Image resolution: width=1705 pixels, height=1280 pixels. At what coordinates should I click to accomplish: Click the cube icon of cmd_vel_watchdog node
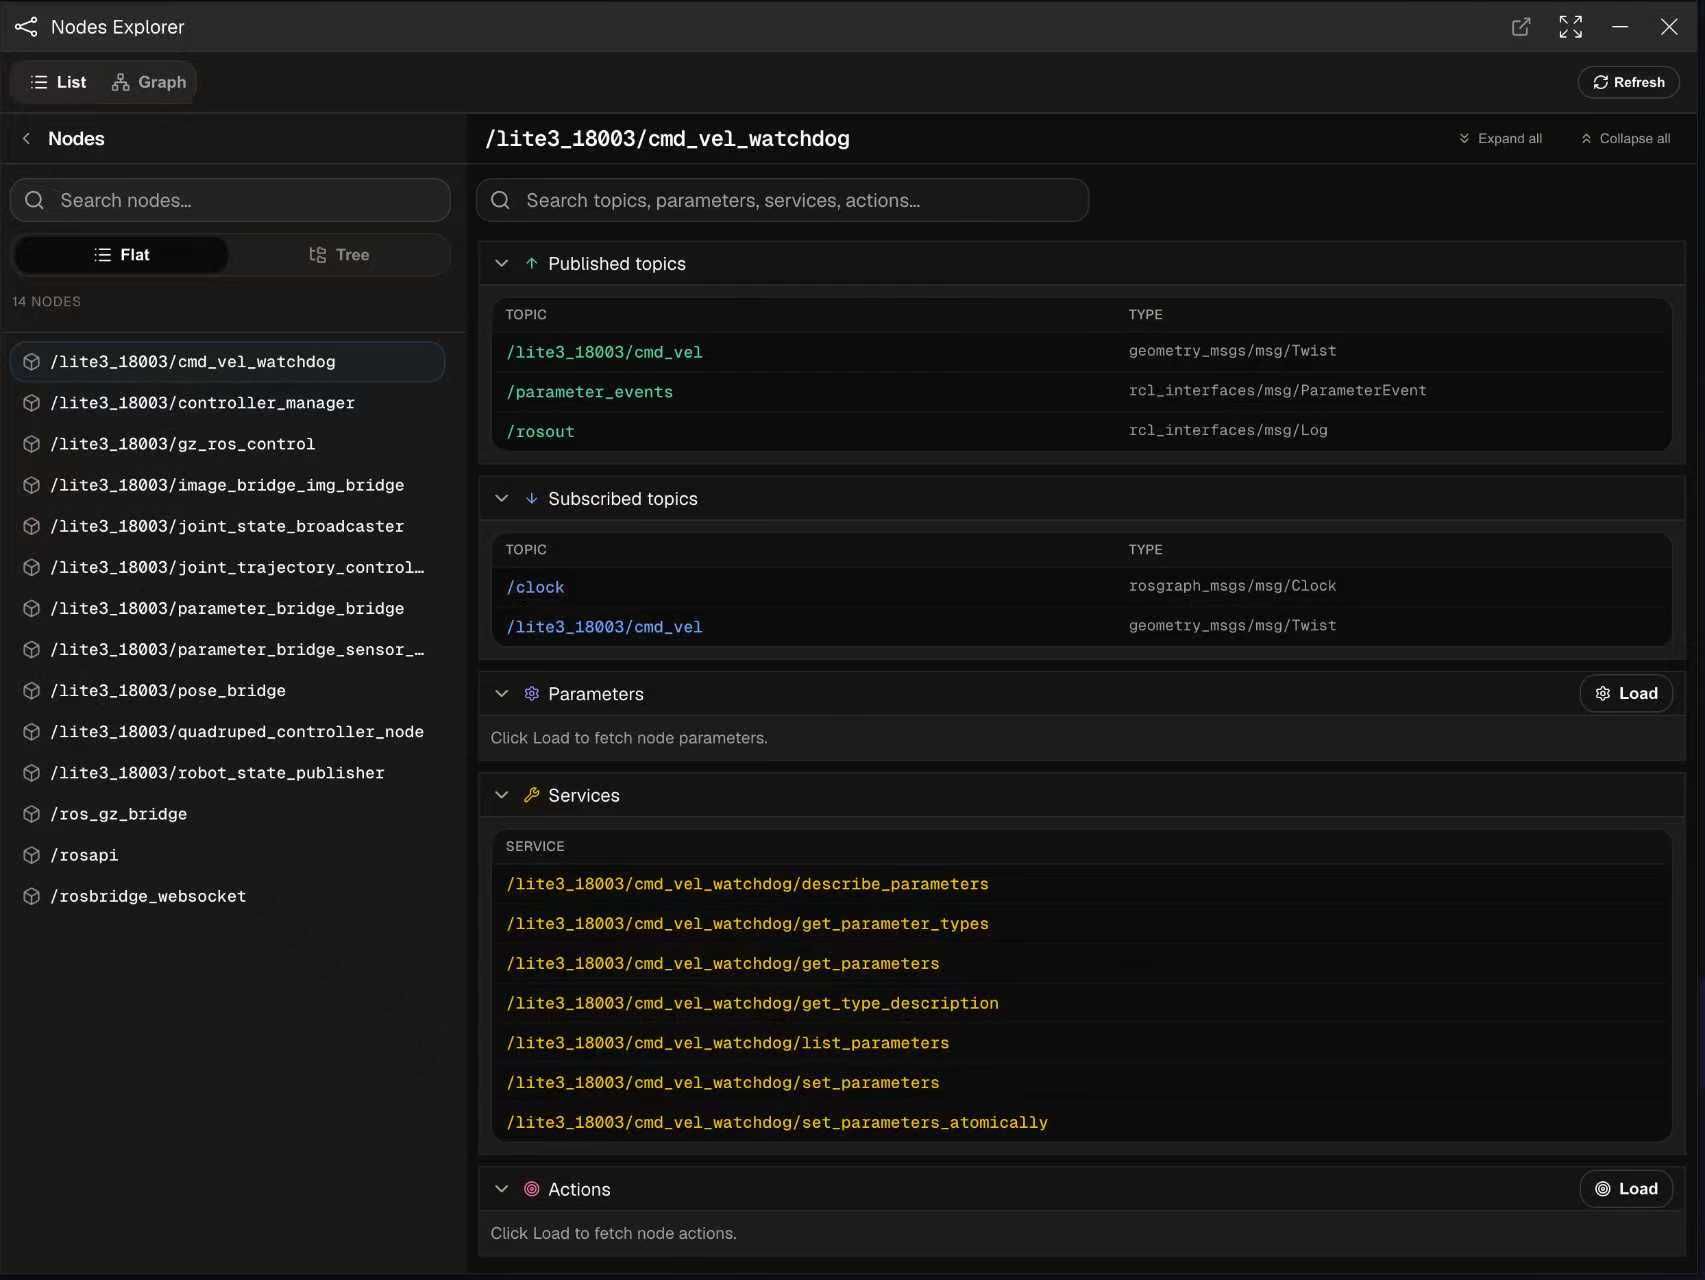[x=32, y=362]
